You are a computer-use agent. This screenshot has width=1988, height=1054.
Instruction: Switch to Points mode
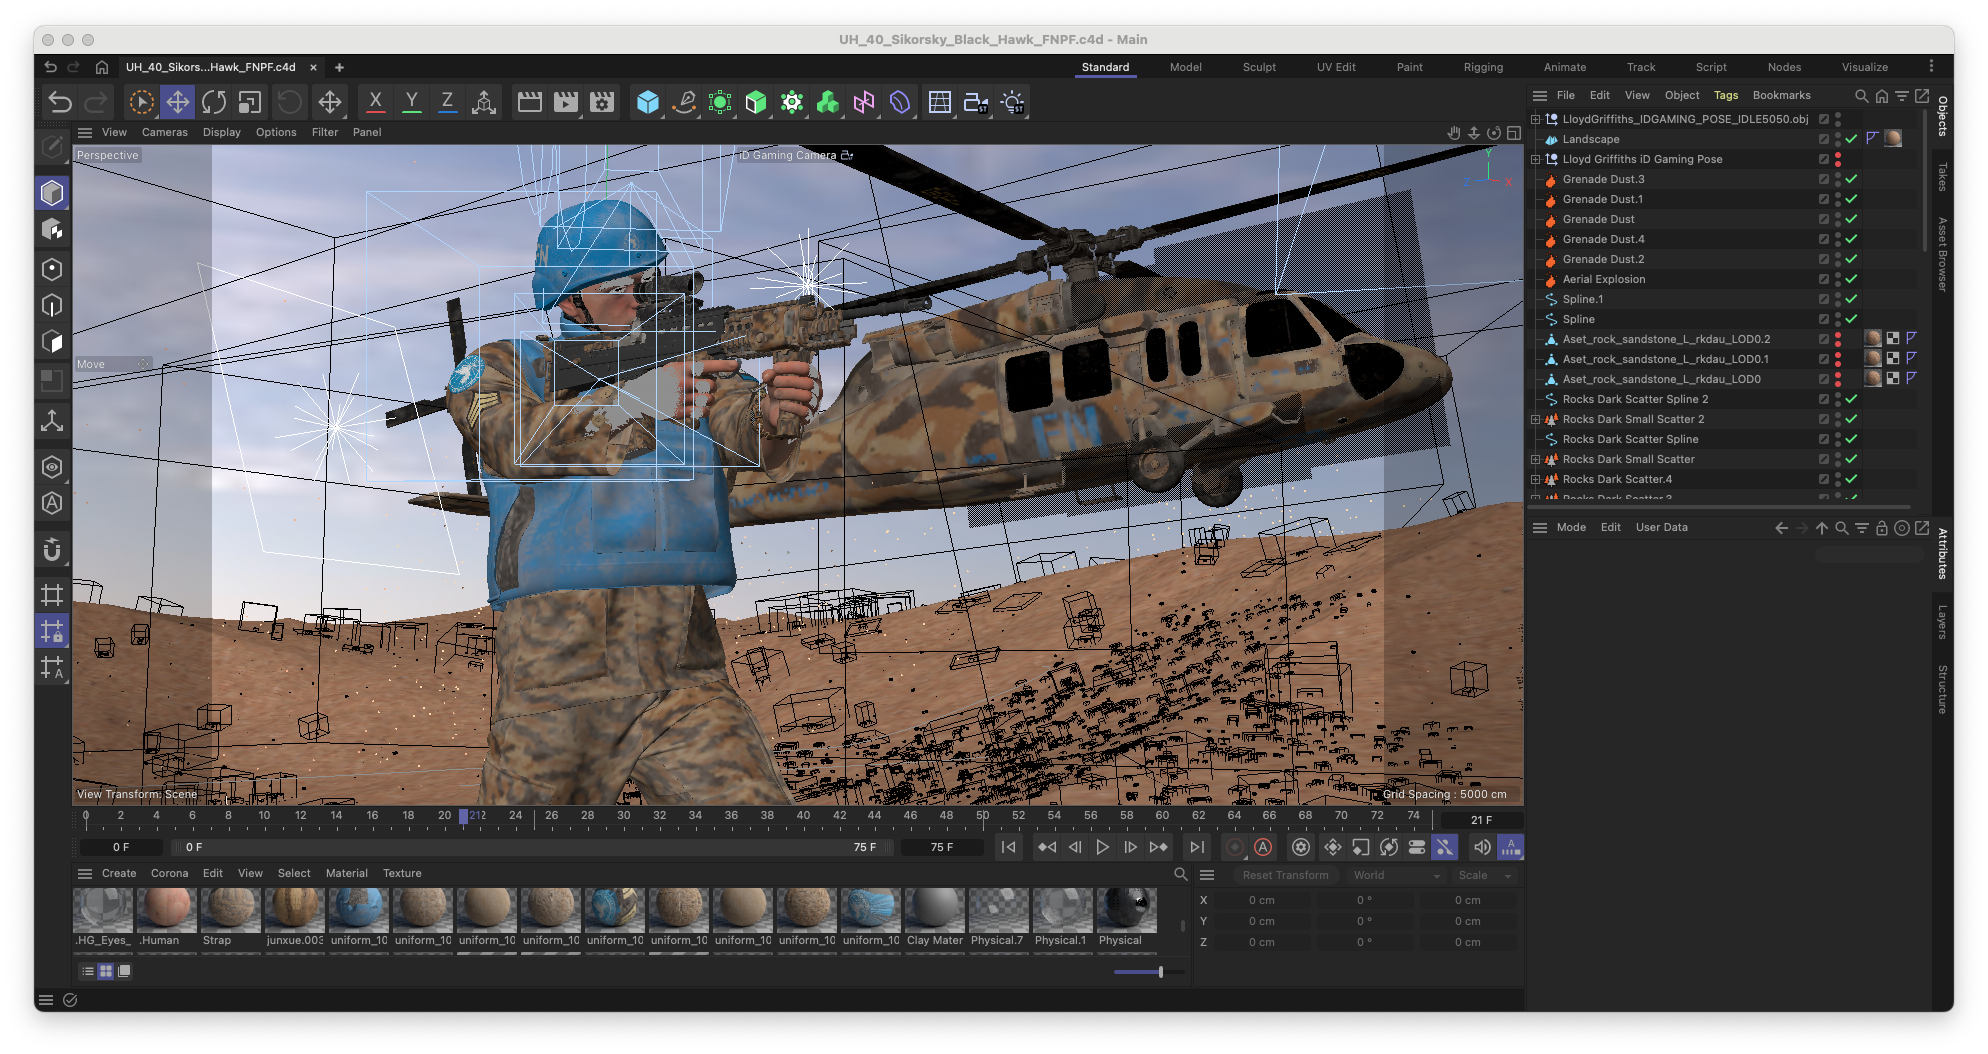pyautogui.click(x=52, y=269)
